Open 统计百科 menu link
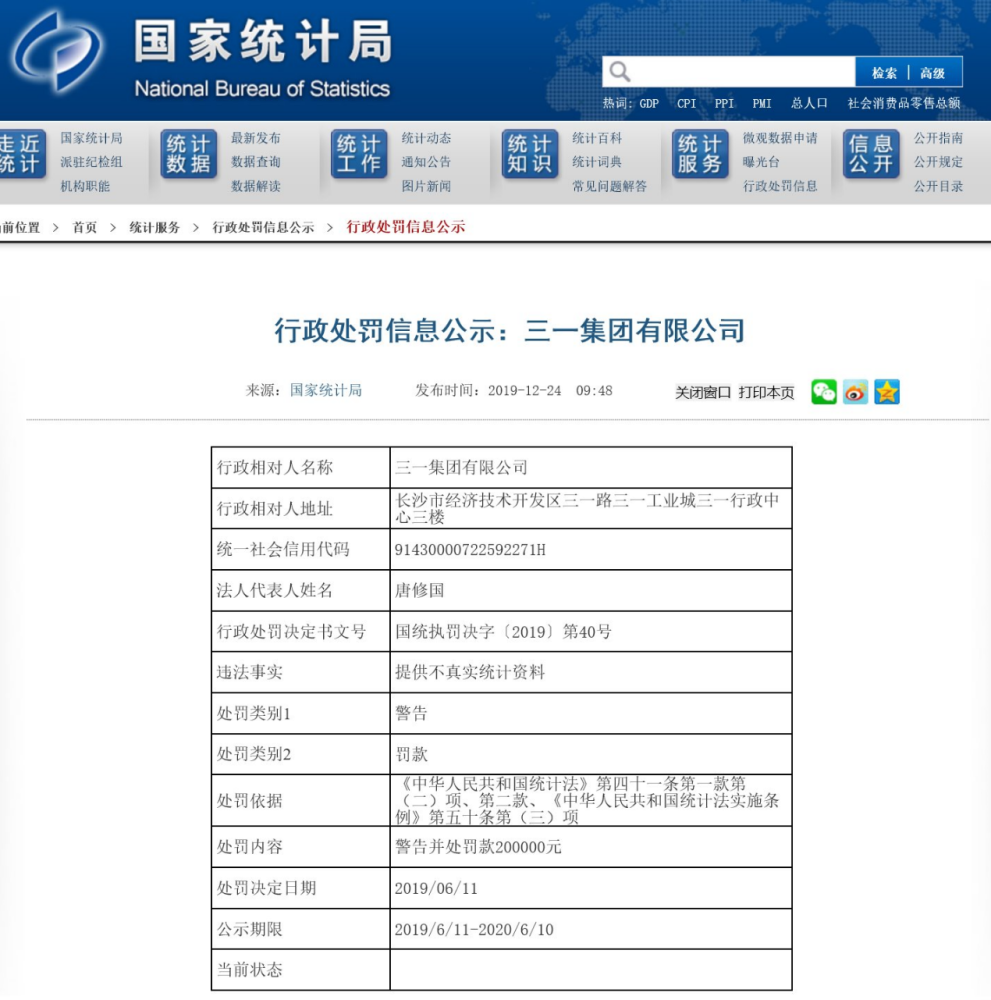This screenshot has height=1000, width=991. coord(597,138)
